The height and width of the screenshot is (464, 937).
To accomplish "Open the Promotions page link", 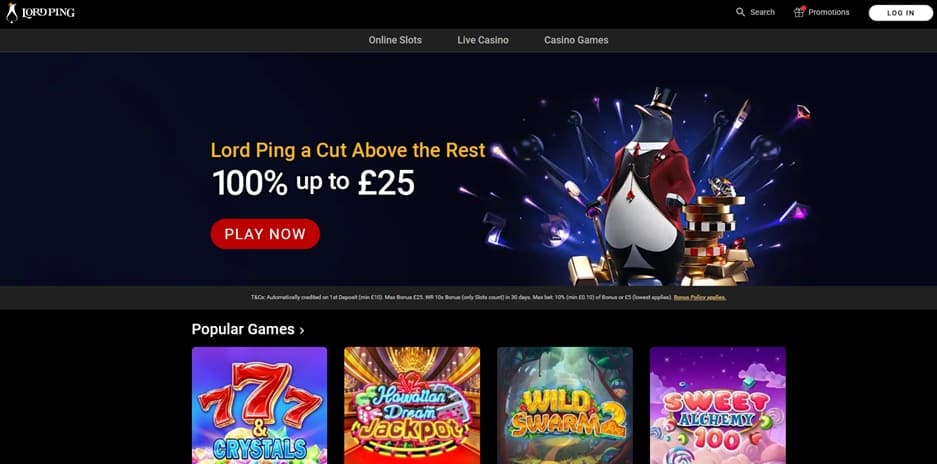I will tap(828, 12).
